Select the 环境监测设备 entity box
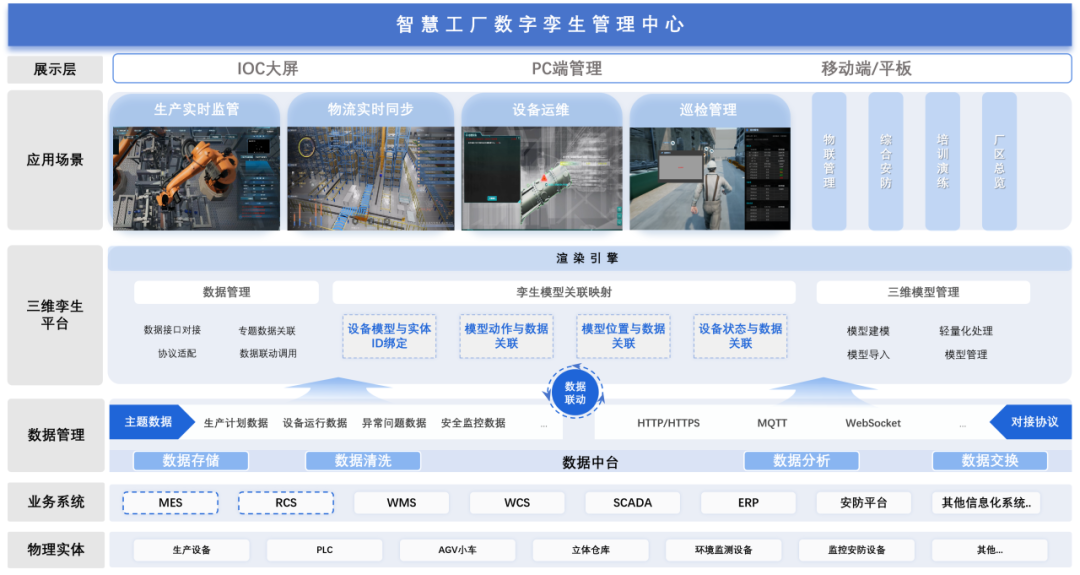Image resolution: width=1080 pixels, height=575 pixels. (x=723, y=550)
